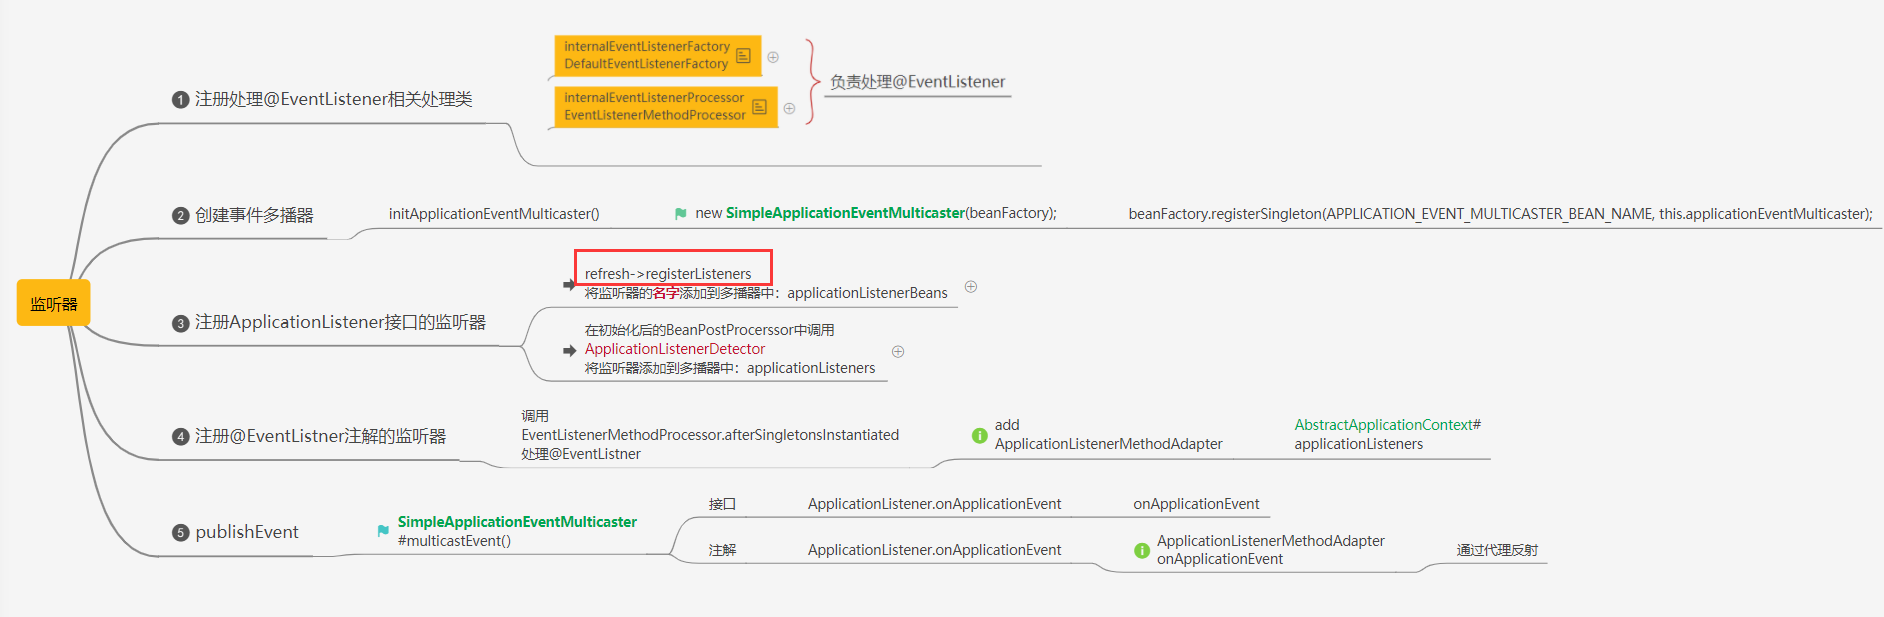Select the root node 监听器
Viewport: 1884px width, 617px height.
(54, 303)
